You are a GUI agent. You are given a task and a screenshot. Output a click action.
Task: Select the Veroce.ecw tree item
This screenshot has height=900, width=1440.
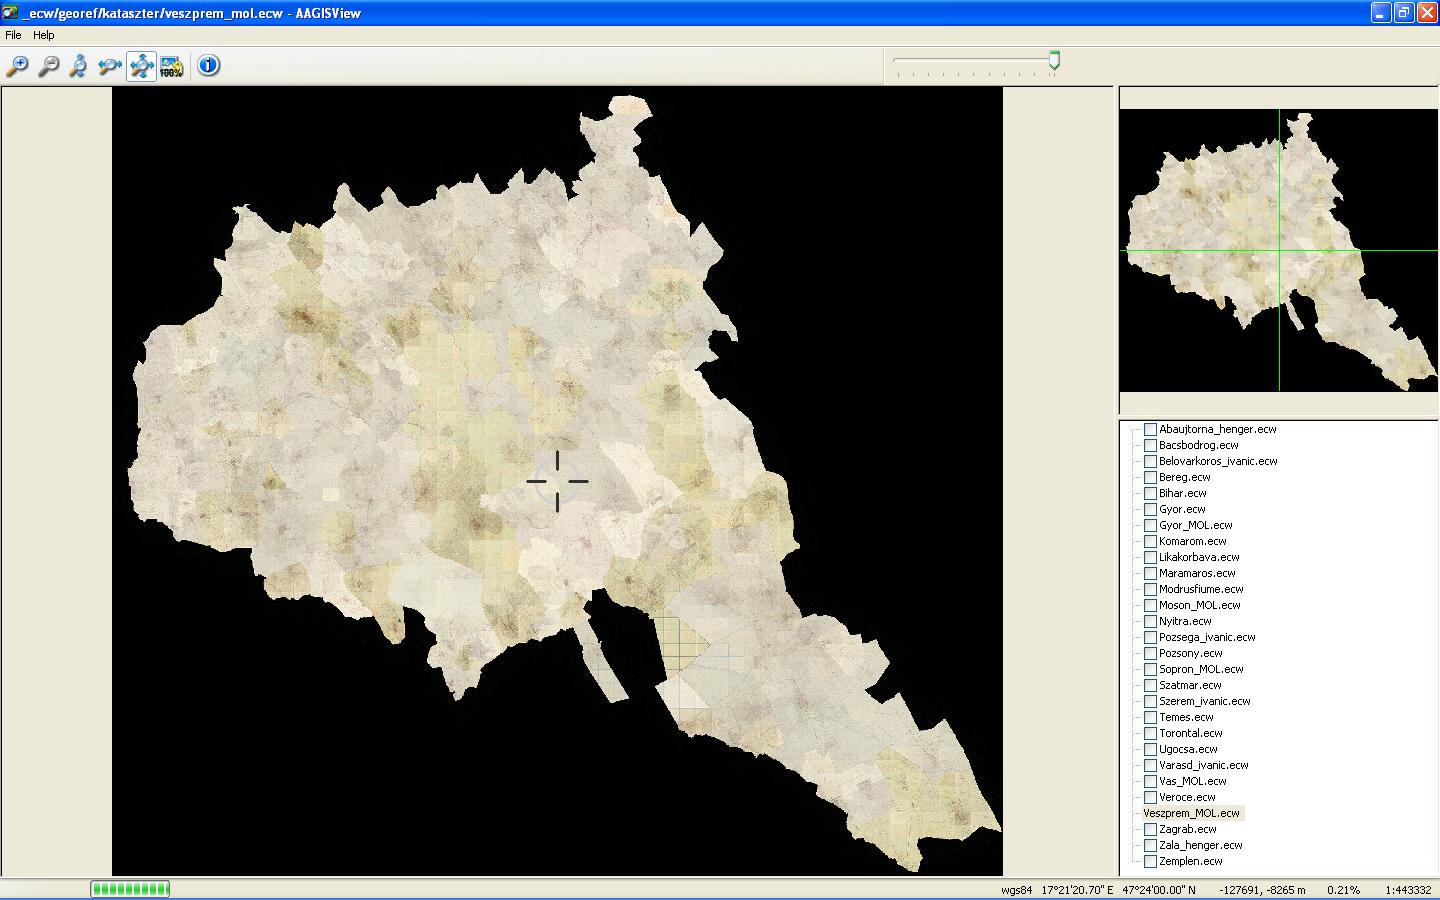click(x=1187, y=797)
